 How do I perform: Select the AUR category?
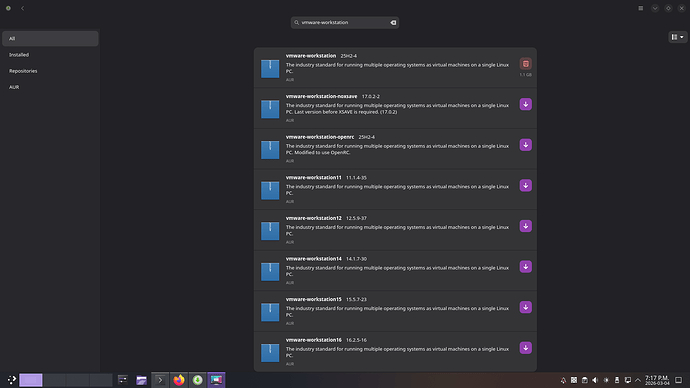[x=50, y=87]
